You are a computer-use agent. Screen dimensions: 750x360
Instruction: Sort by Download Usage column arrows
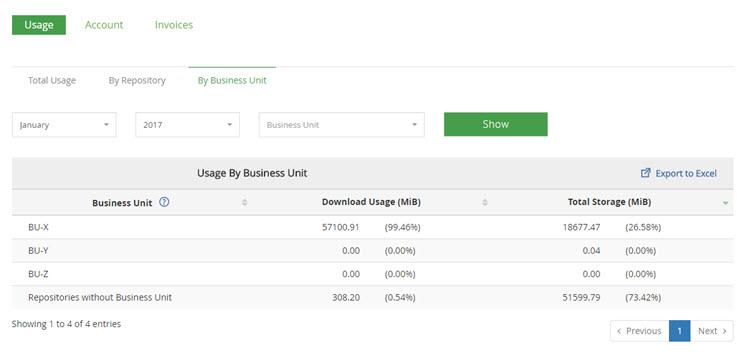485,203
